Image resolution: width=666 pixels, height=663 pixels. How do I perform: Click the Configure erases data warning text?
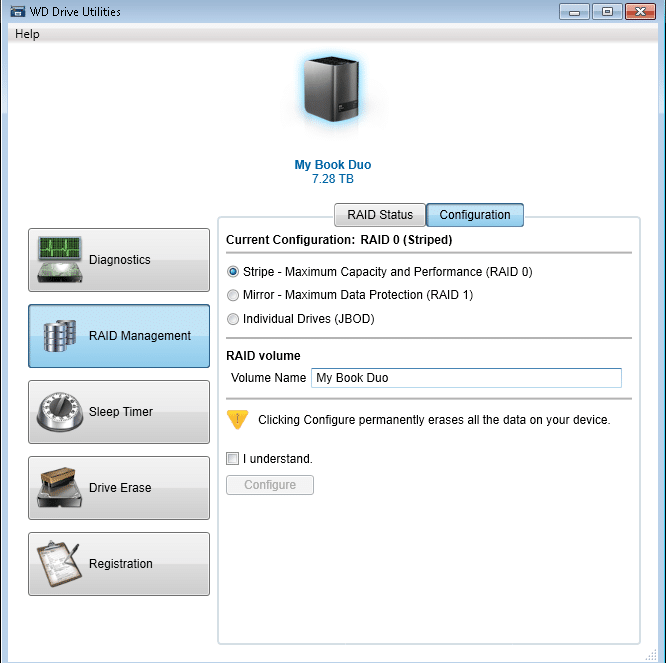point(434,420)
